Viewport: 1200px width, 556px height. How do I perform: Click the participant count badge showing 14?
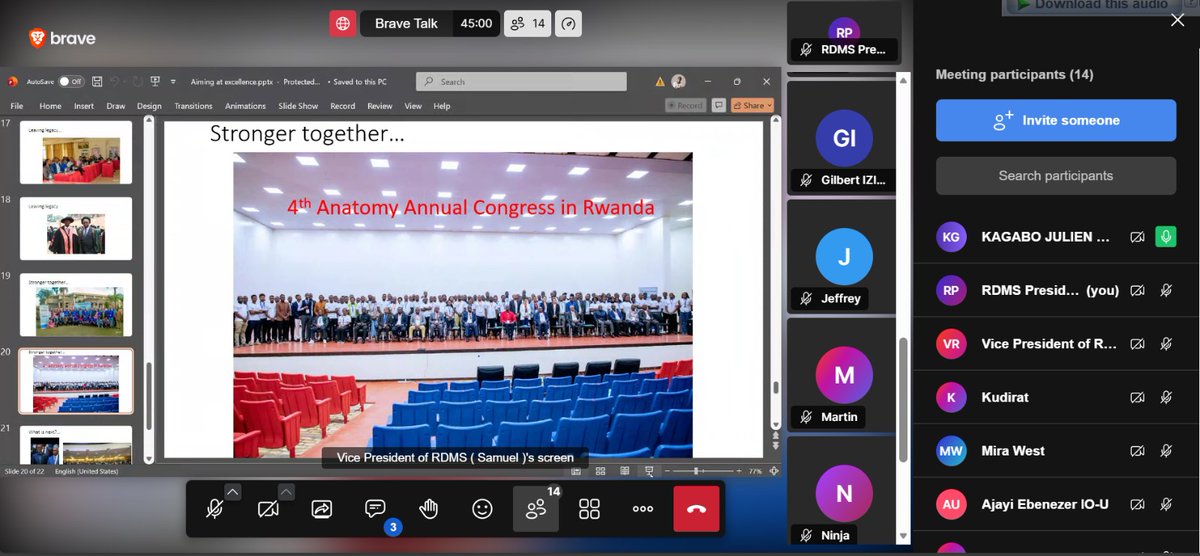528,23
